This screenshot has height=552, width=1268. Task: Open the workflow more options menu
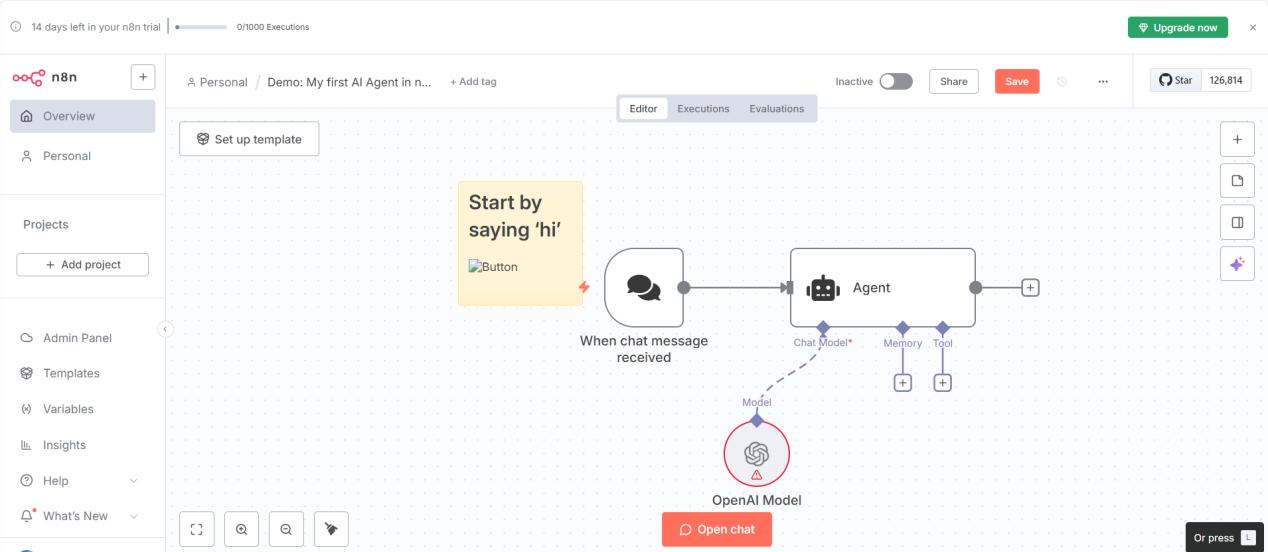click(1103, 82)
